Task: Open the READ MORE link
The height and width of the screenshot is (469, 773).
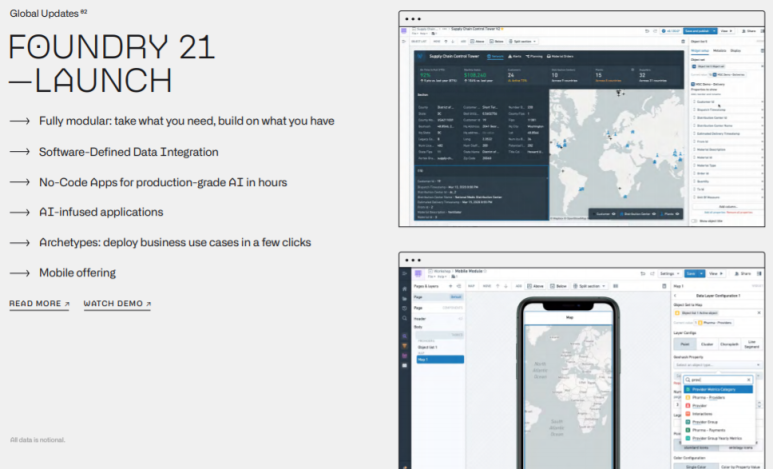Action: 39,304
